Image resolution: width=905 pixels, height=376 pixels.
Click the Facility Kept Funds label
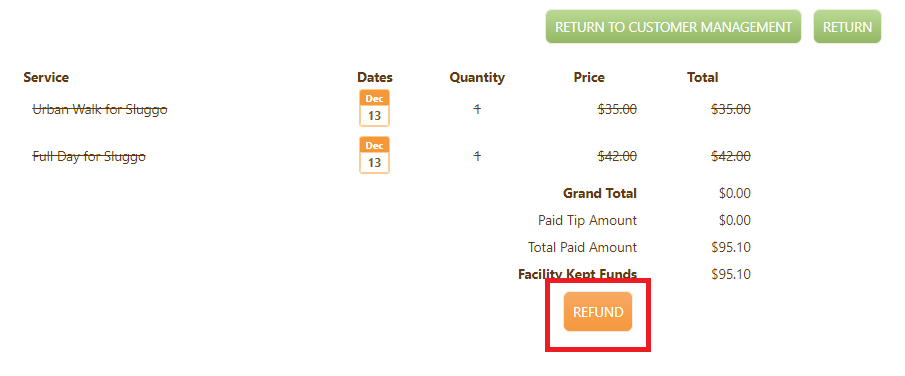click(x=578, y=274)
